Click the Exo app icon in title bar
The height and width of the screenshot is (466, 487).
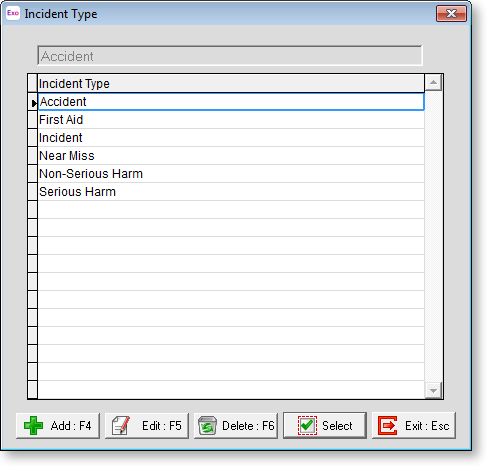click(x=13, y=13)
